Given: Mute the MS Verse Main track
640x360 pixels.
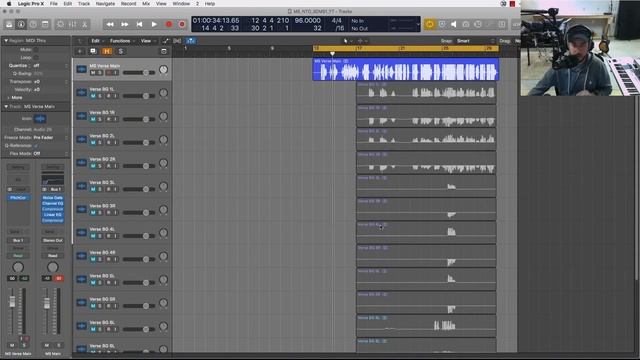Looking at the screenshot, I should pyautogui.click(x=93, y=73).
